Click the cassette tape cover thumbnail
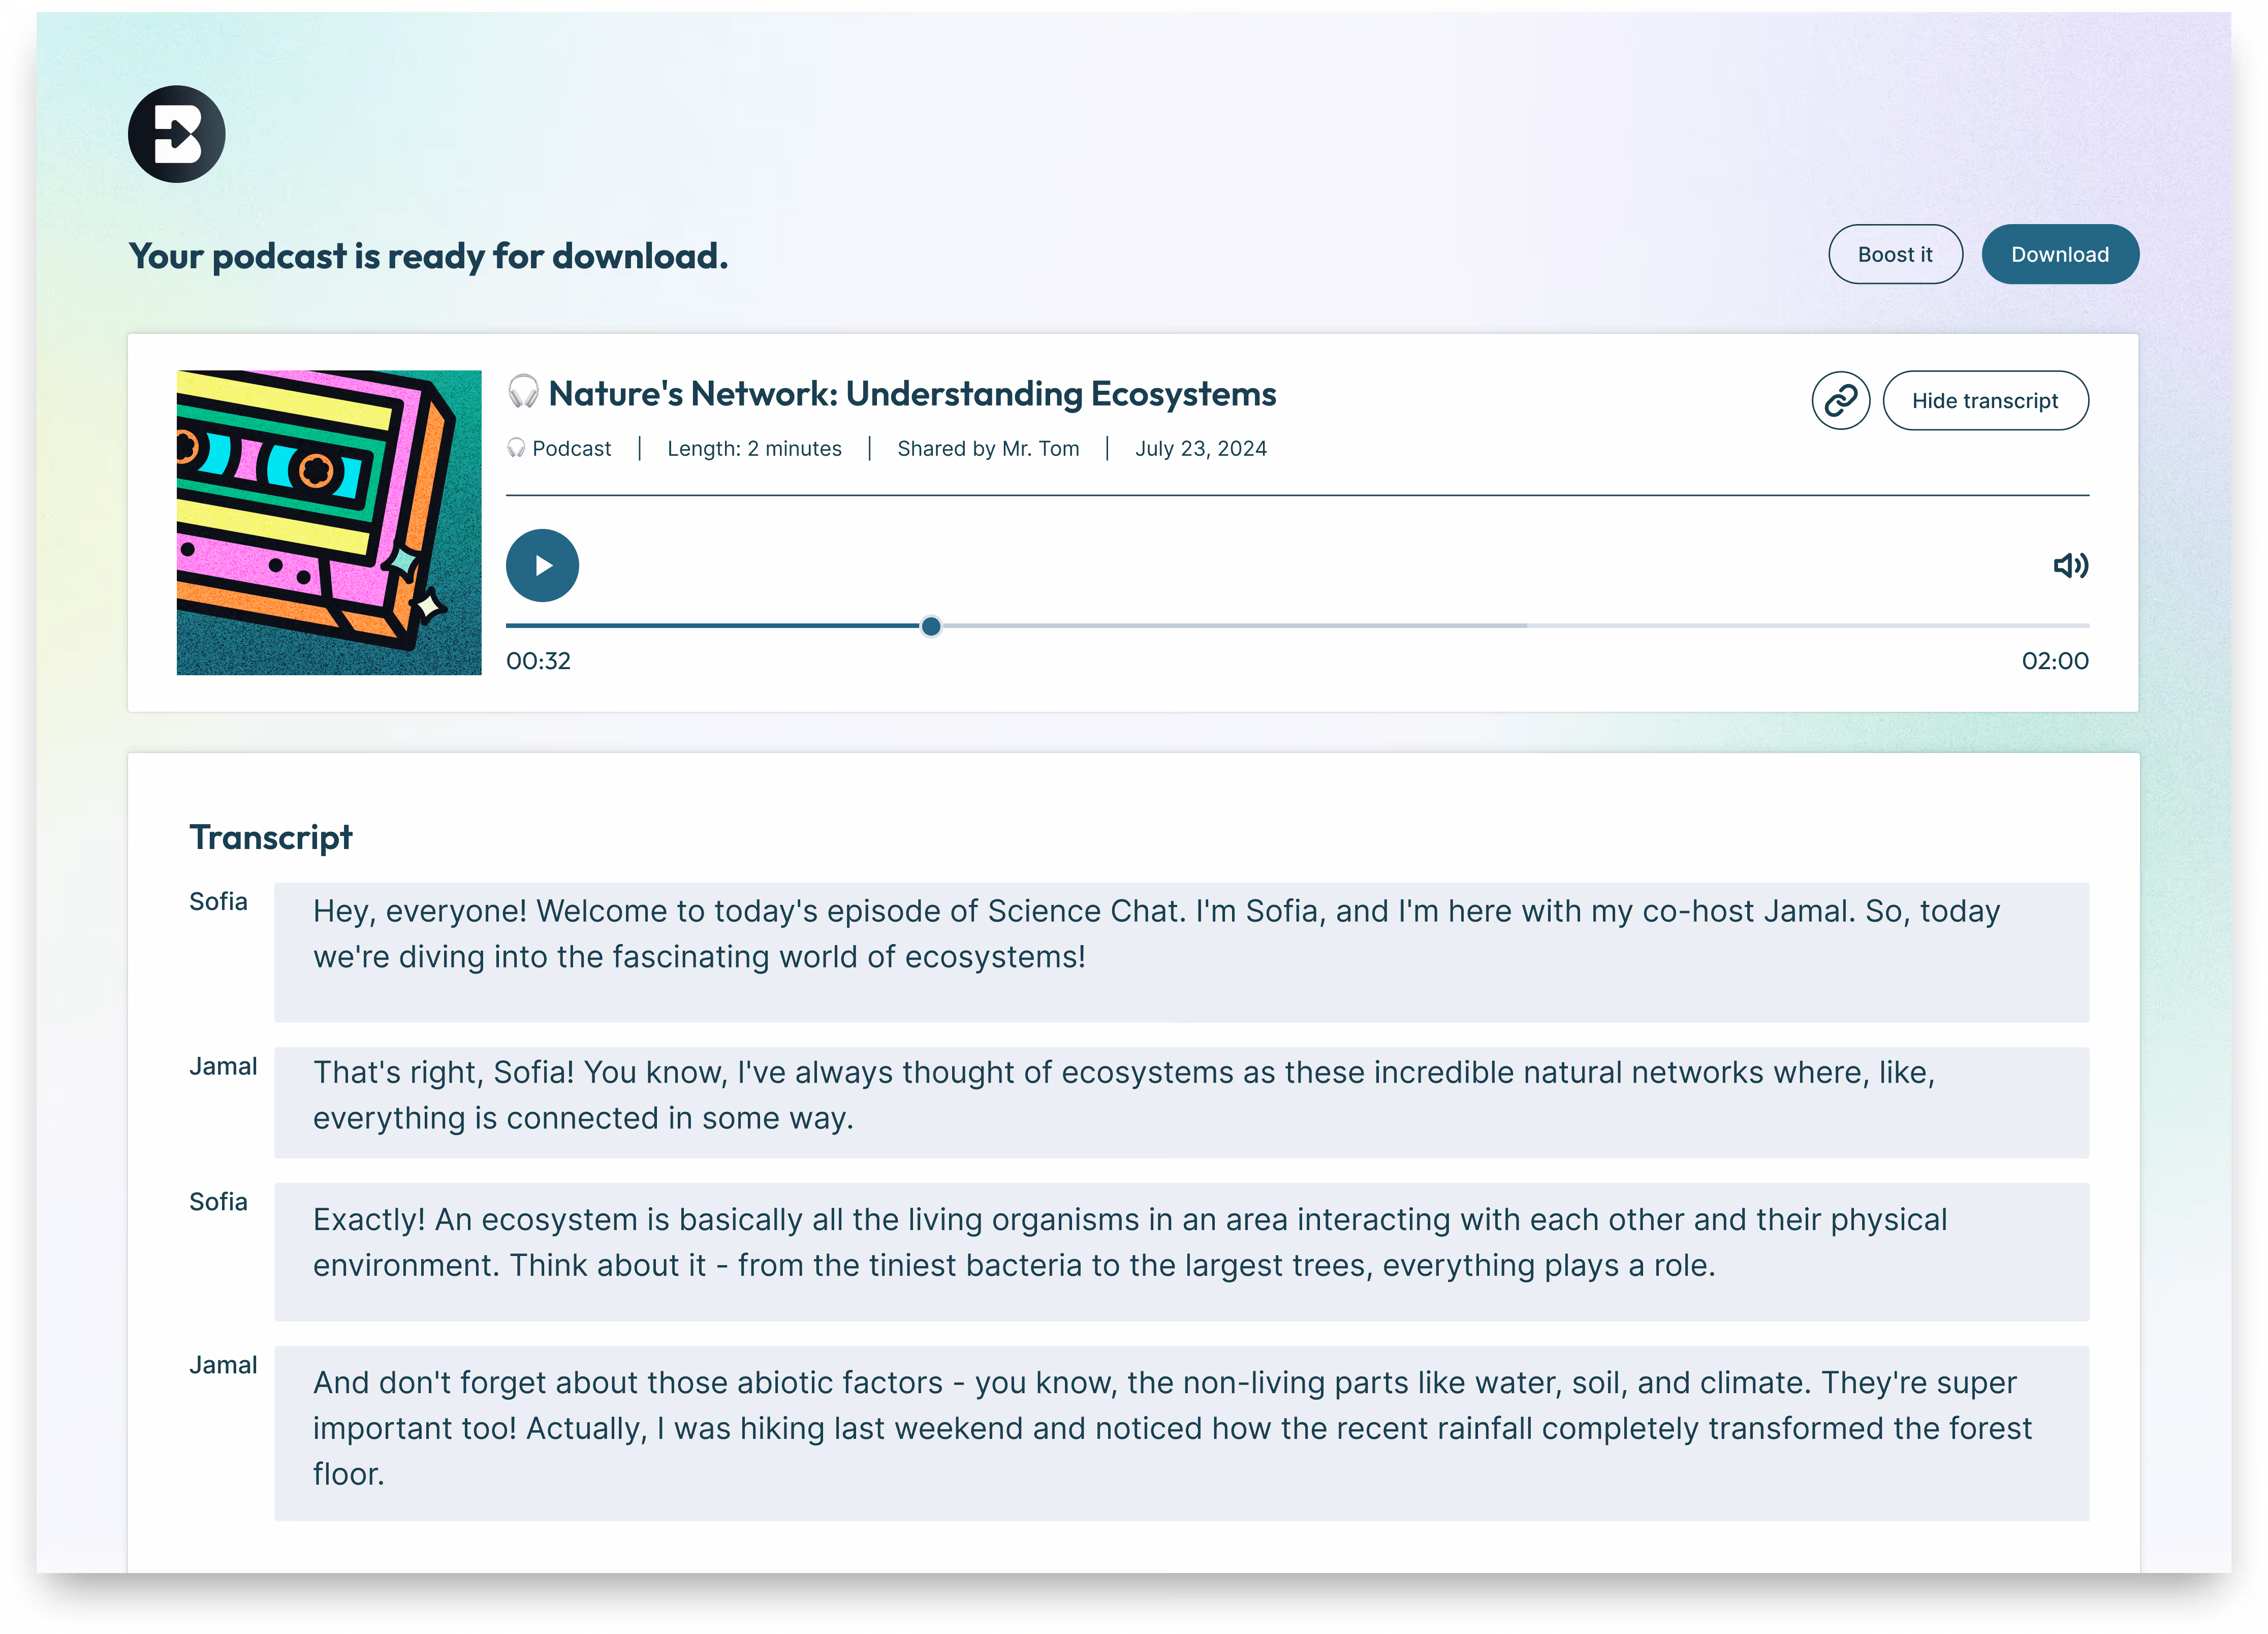 (x=329, y=523)
